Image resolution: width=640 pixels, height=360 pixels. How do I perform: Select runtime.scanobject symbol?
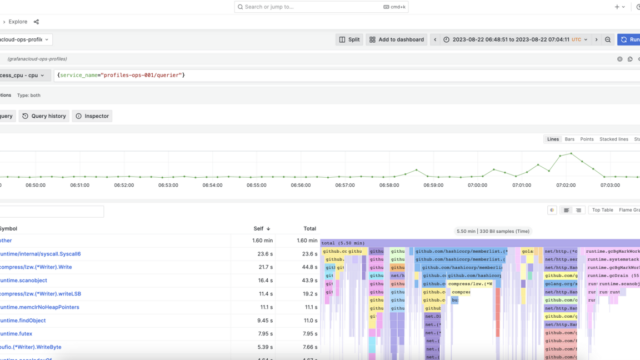point(24,280)
